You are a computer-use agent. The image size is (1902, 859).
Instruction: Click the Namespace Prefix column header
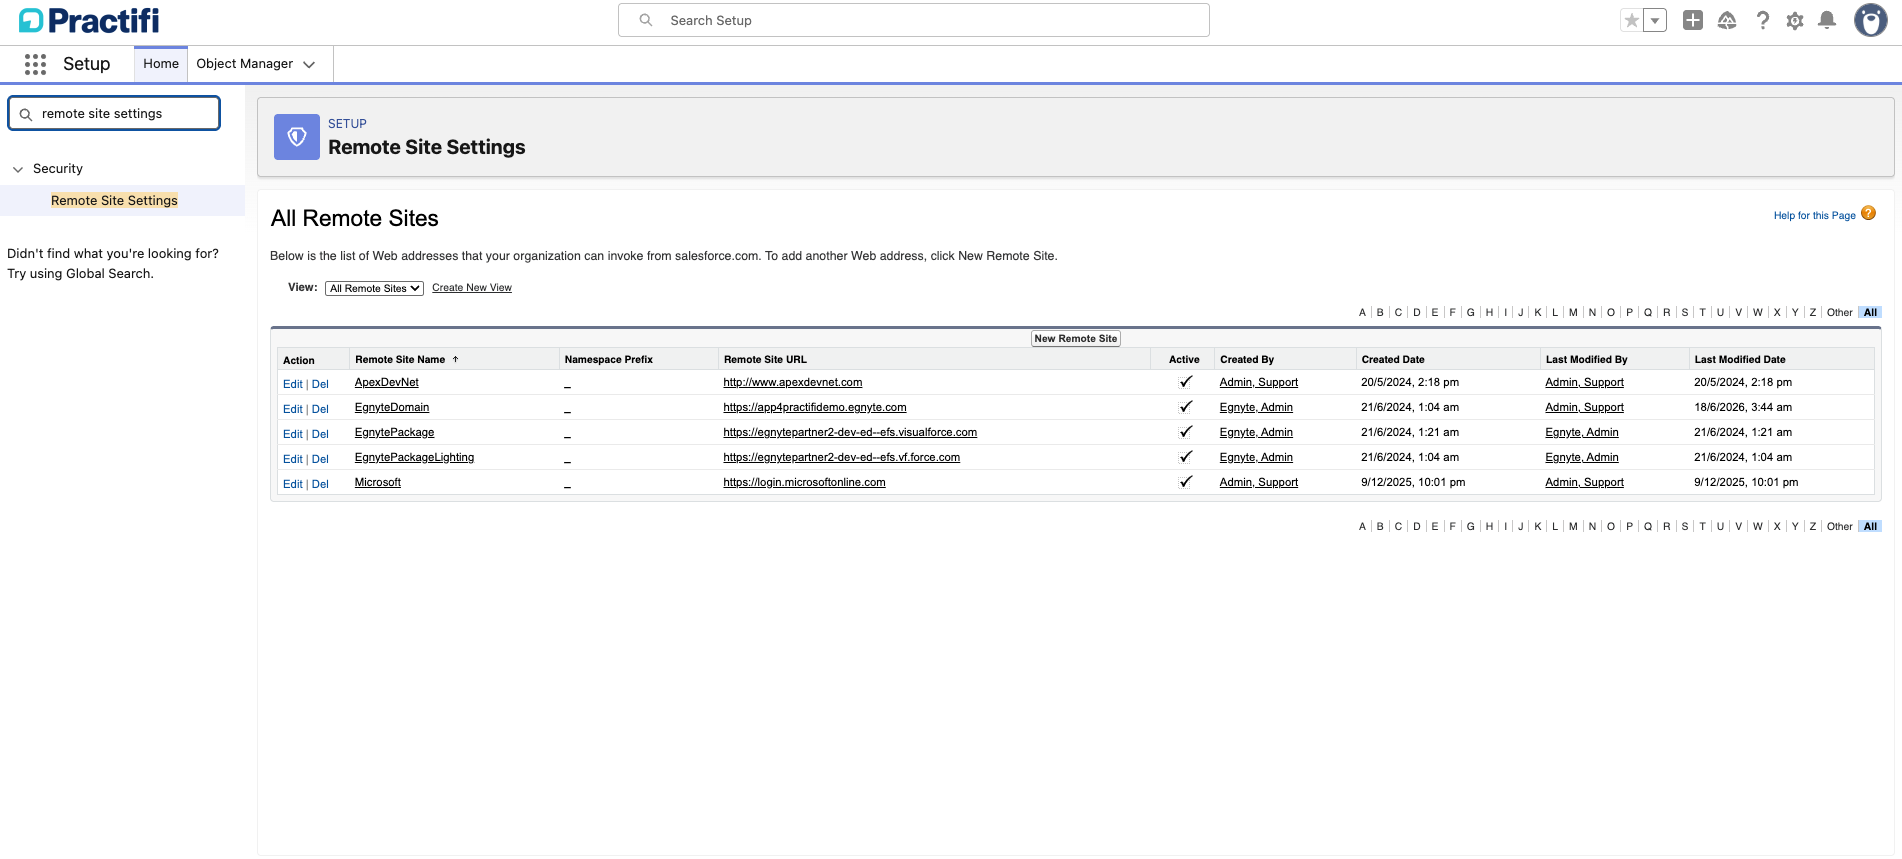pyautogui.click(x=608, y=359)
